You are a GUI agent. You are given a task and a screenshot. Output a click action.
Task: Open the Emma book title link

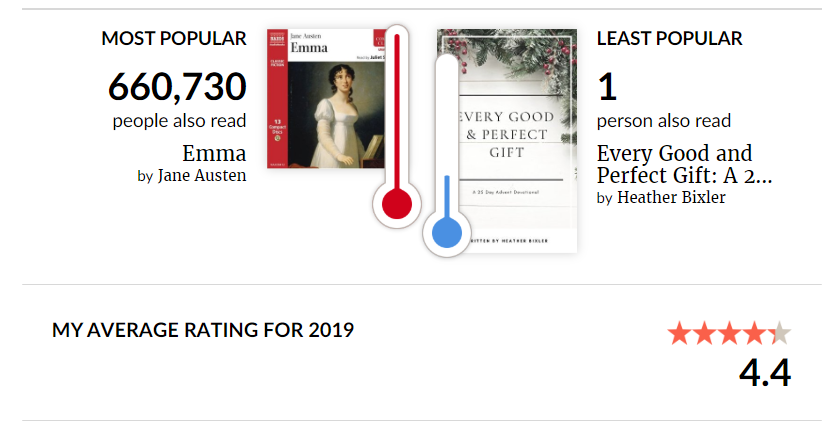tap(214, 154)
